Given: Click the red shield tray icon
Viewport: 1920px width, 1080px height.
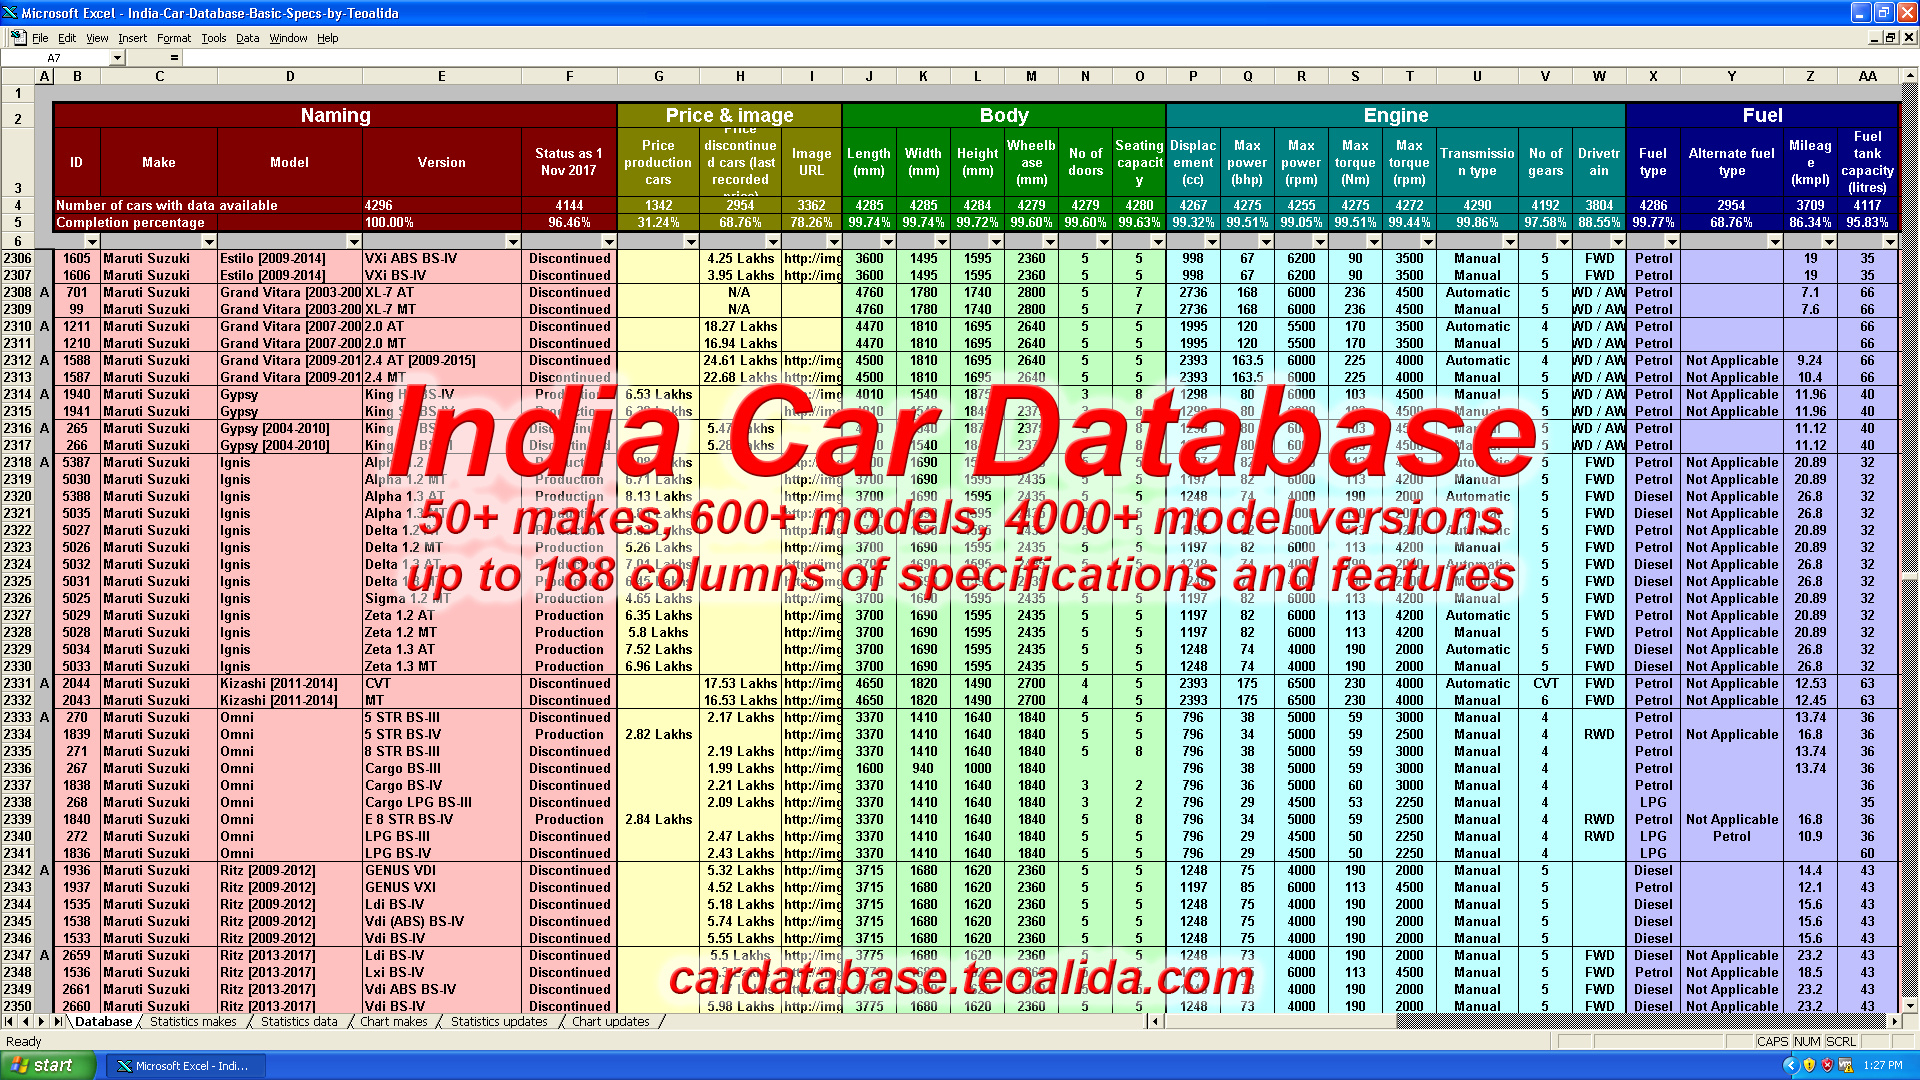Looking at the screenshot, I should click(x=1827, y=1065).
